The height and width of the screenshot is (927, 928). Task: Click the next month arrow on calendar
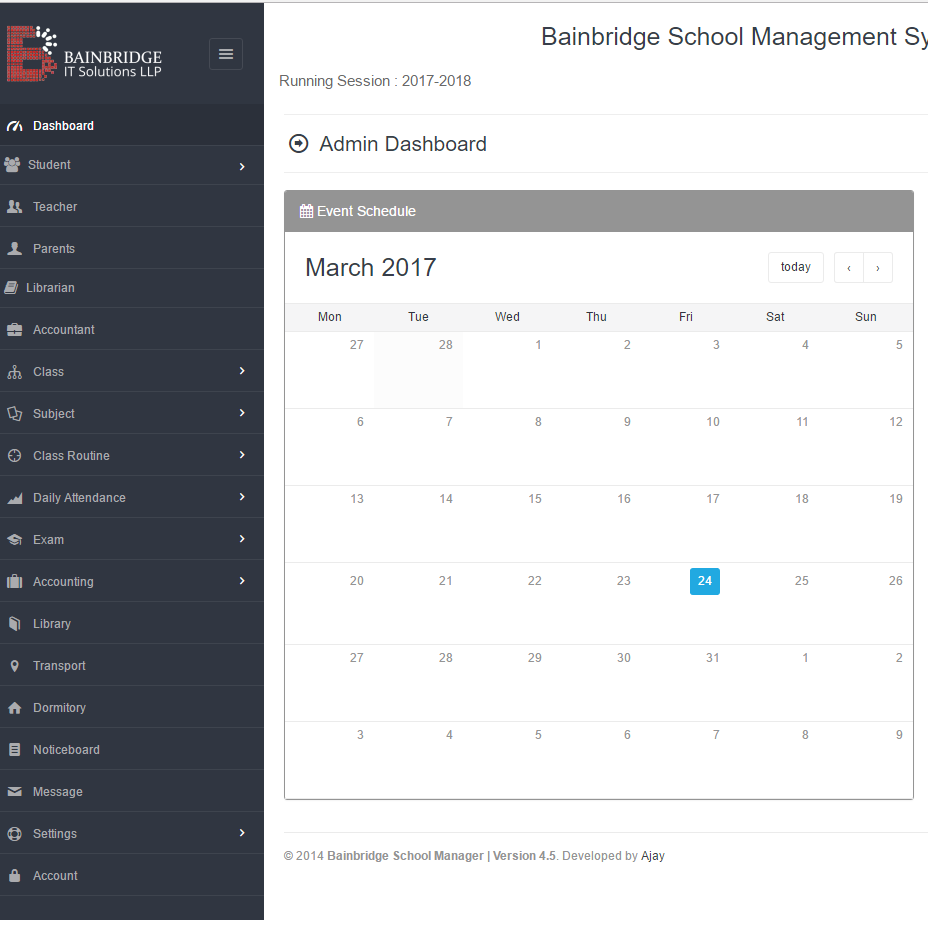coord(877,267)
